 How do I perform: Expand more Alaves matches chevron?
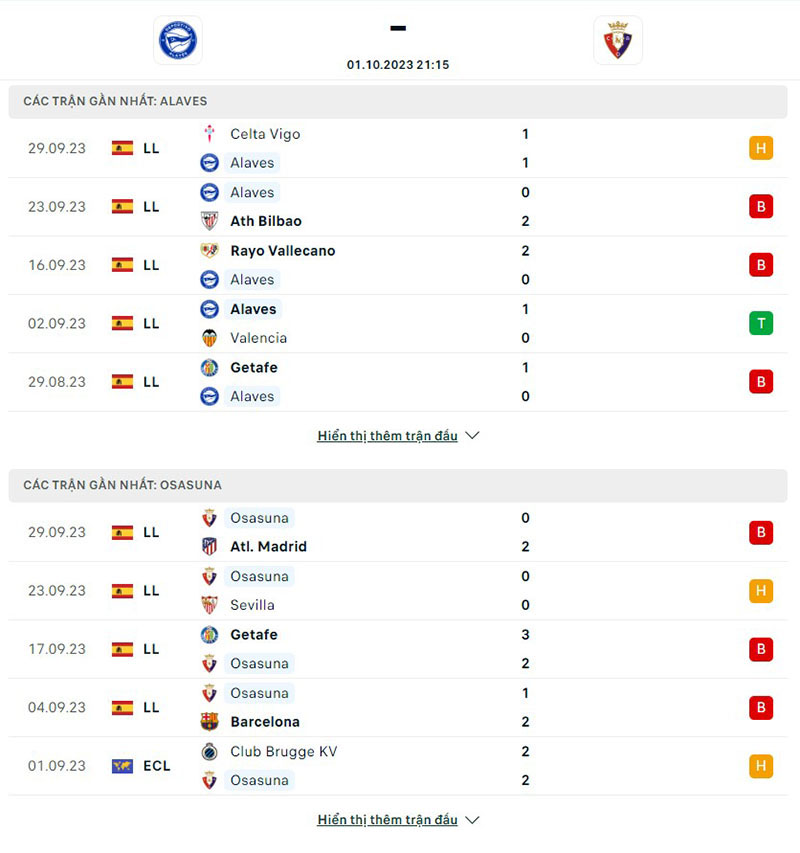473,436
